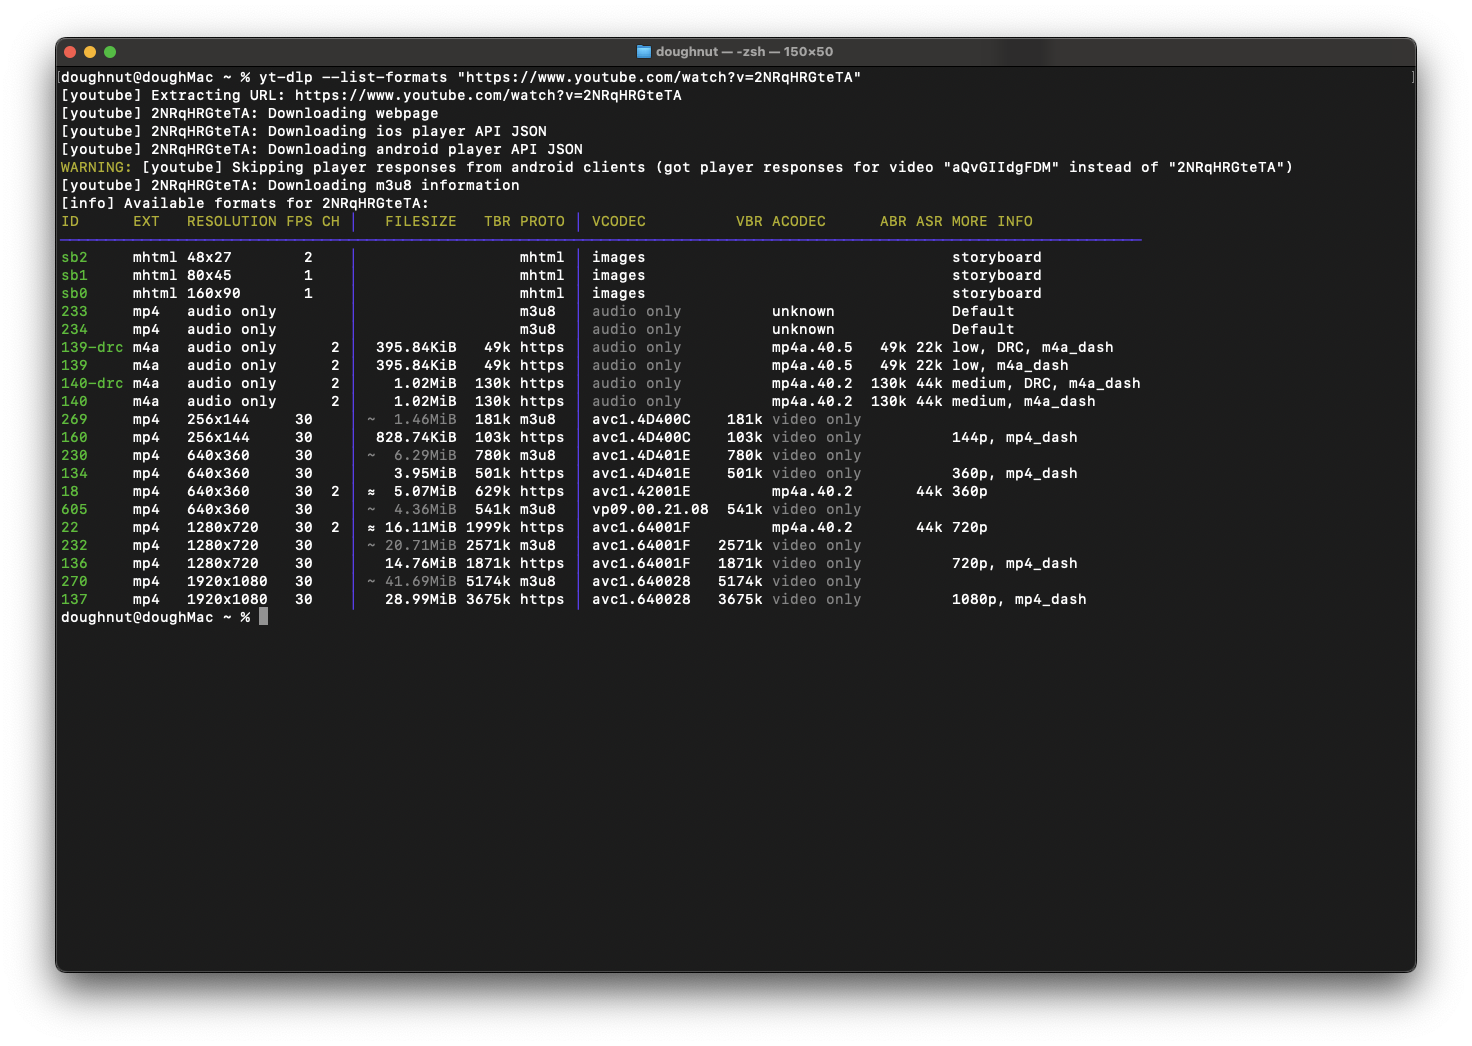Click format ID '232'
The width and height of the screenshot is (1472, 1046).
click(x=74, y=545)
